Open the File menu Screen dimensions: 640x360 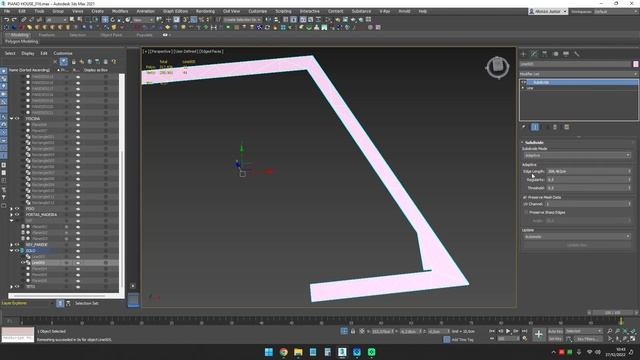coord(7,11)
